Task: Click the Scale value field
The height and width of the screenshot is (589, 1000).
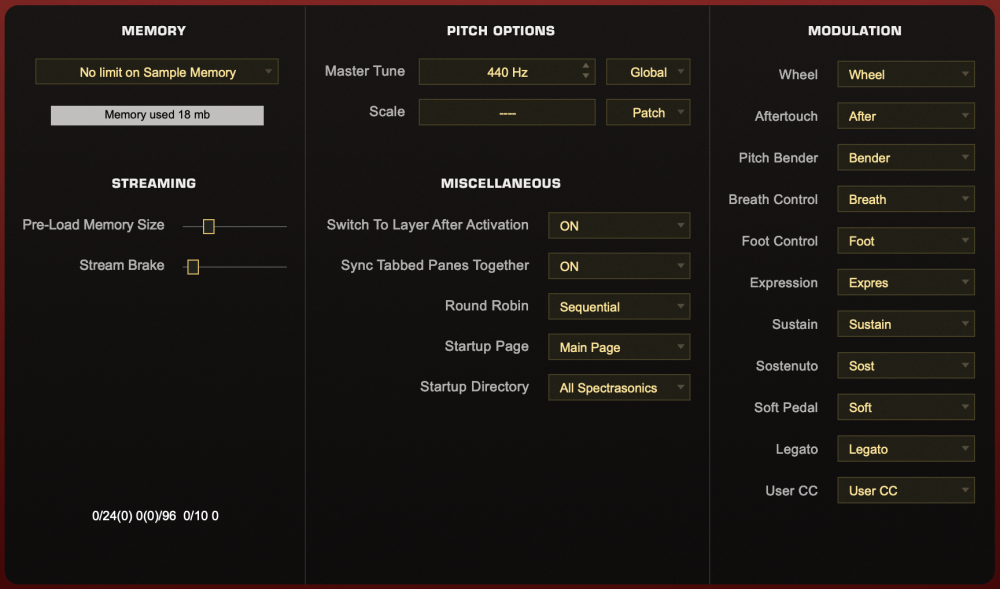Action: (x=507, y=113)
